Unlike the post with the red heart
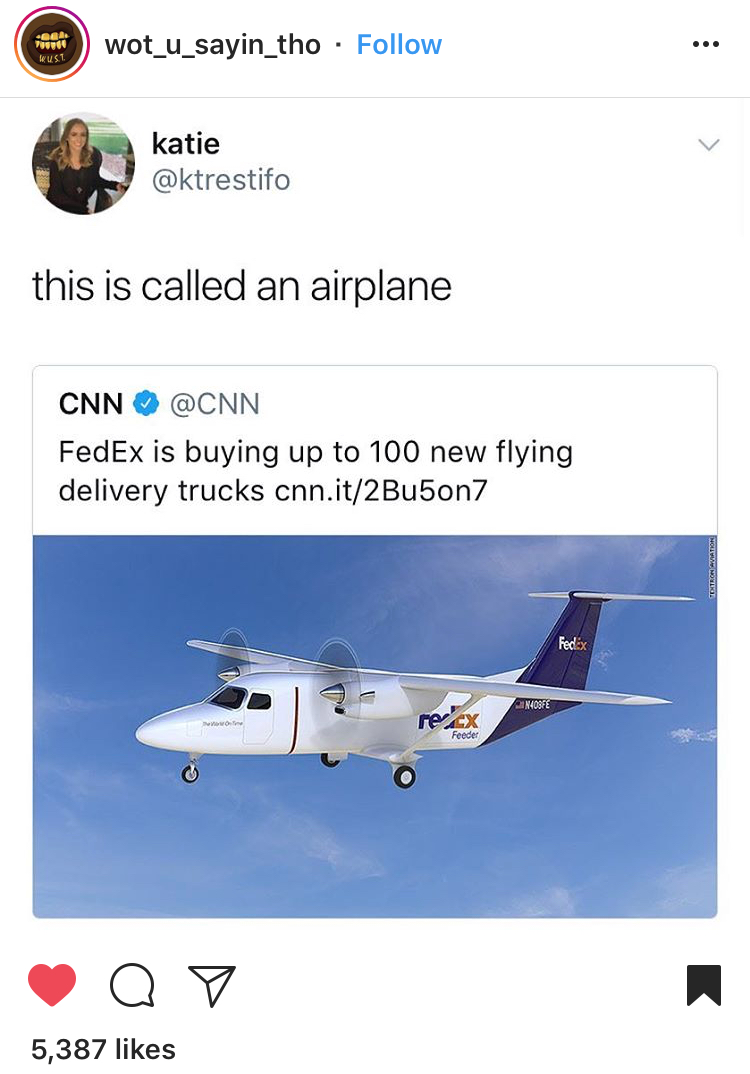This screenshot has width=750, height=1074. [52, 985]
